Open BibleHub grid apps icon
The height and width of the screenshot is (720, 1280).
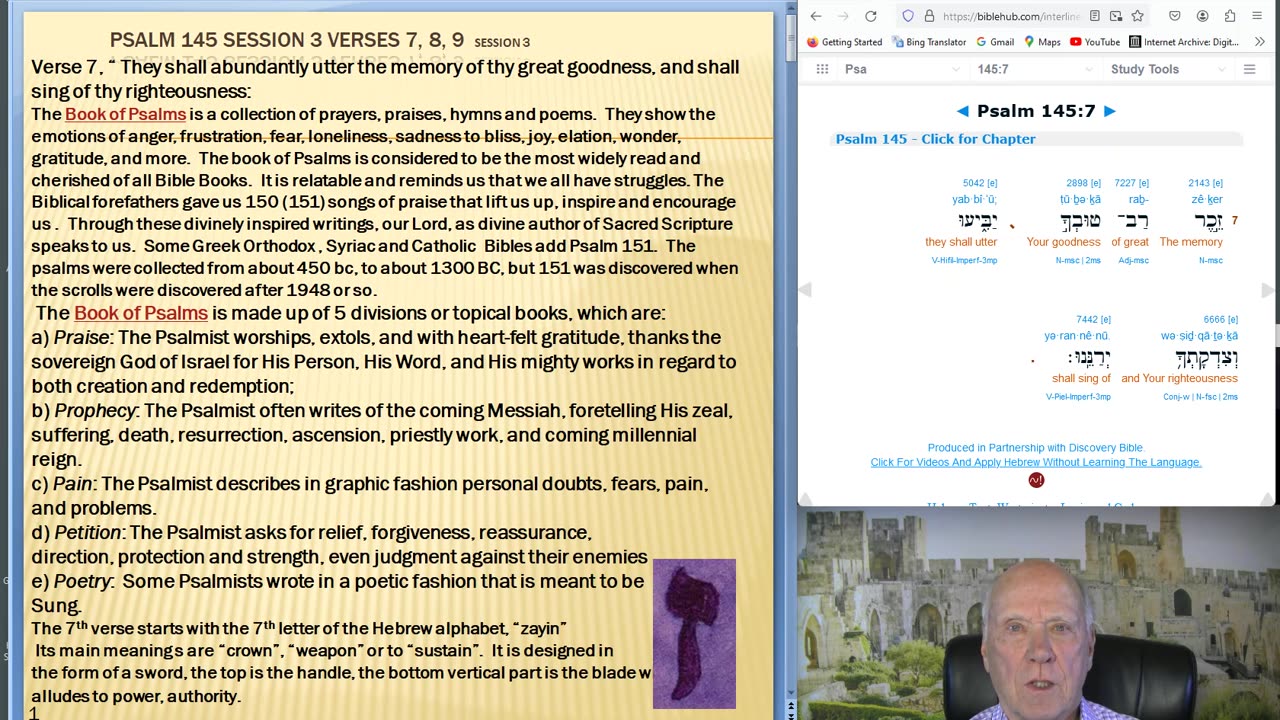(x=822, y=69)
